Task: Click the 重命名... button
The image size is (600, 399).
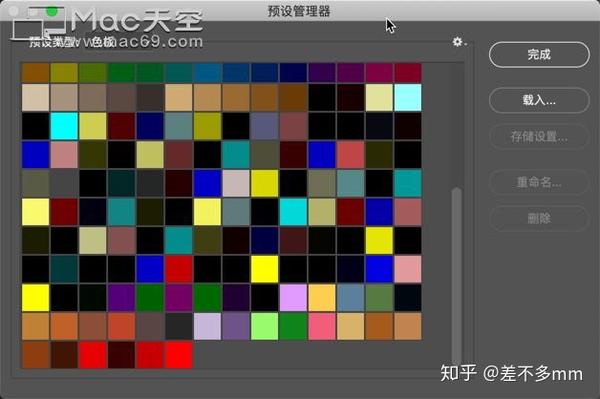Action: [x=539, y=182]
